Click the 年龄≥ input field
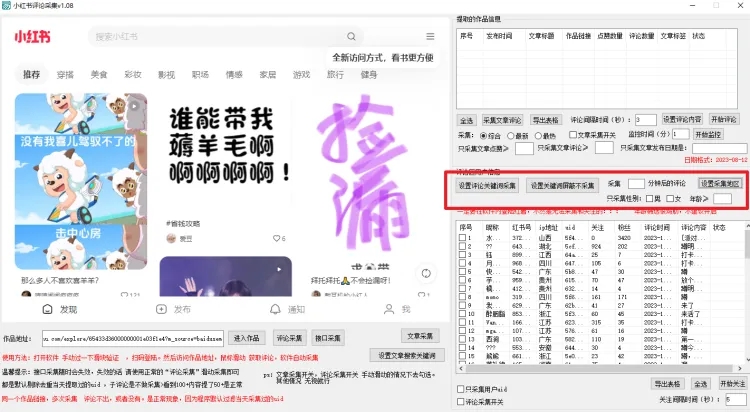 pos(722,199)
